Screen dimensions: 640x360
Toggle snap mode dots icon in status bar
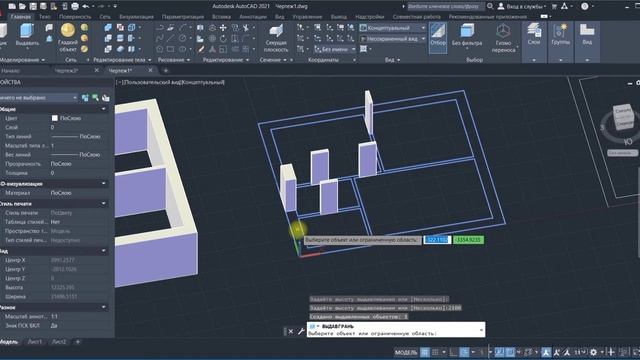[435, 352]
